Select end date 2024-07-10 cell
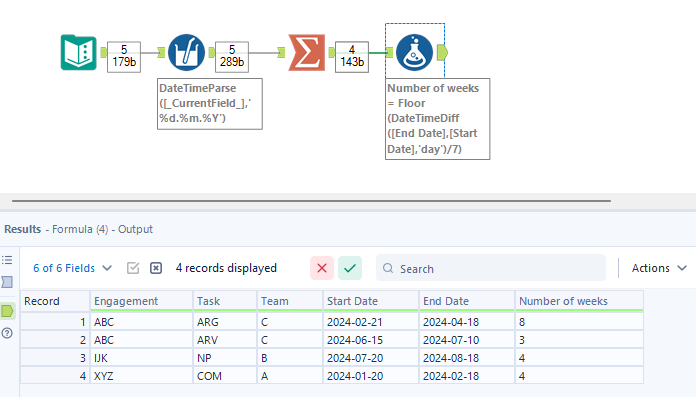696x397 pixels. [467, 340]
